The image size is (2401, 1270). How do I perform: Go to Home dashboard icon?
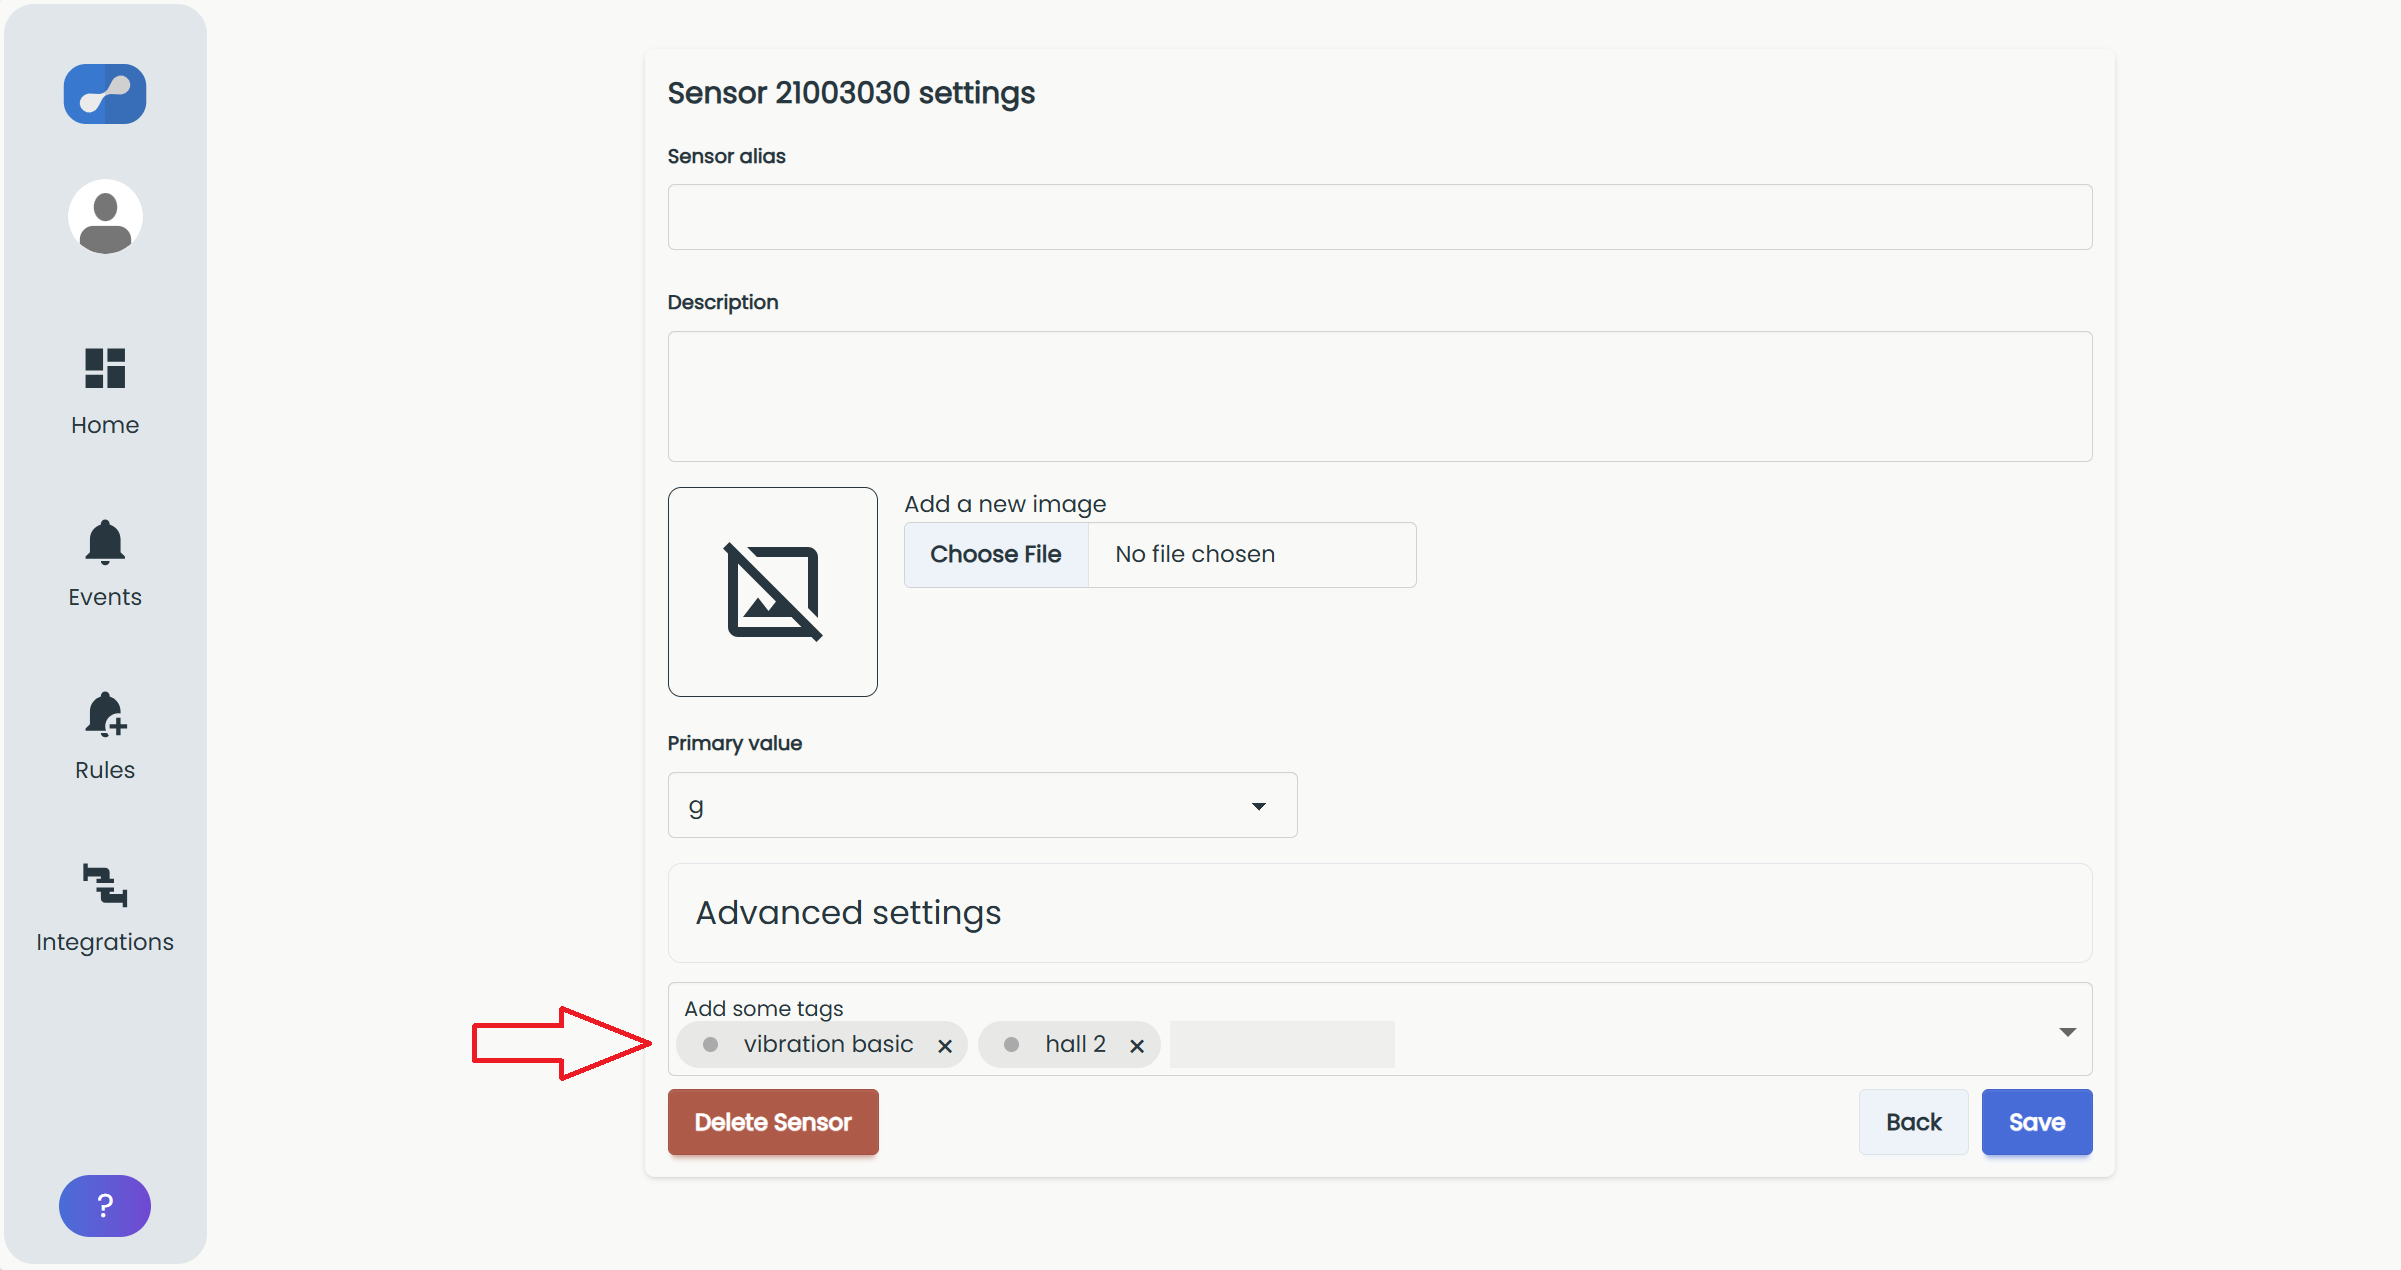point(105,368)
